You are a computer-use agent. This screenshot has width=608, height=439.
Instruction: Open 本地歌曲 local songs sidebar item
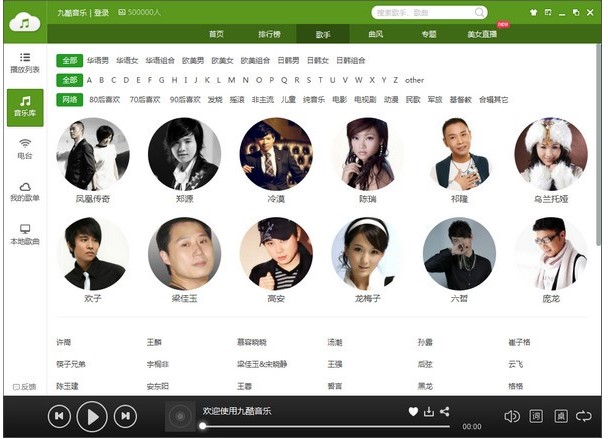pos(25,235)
